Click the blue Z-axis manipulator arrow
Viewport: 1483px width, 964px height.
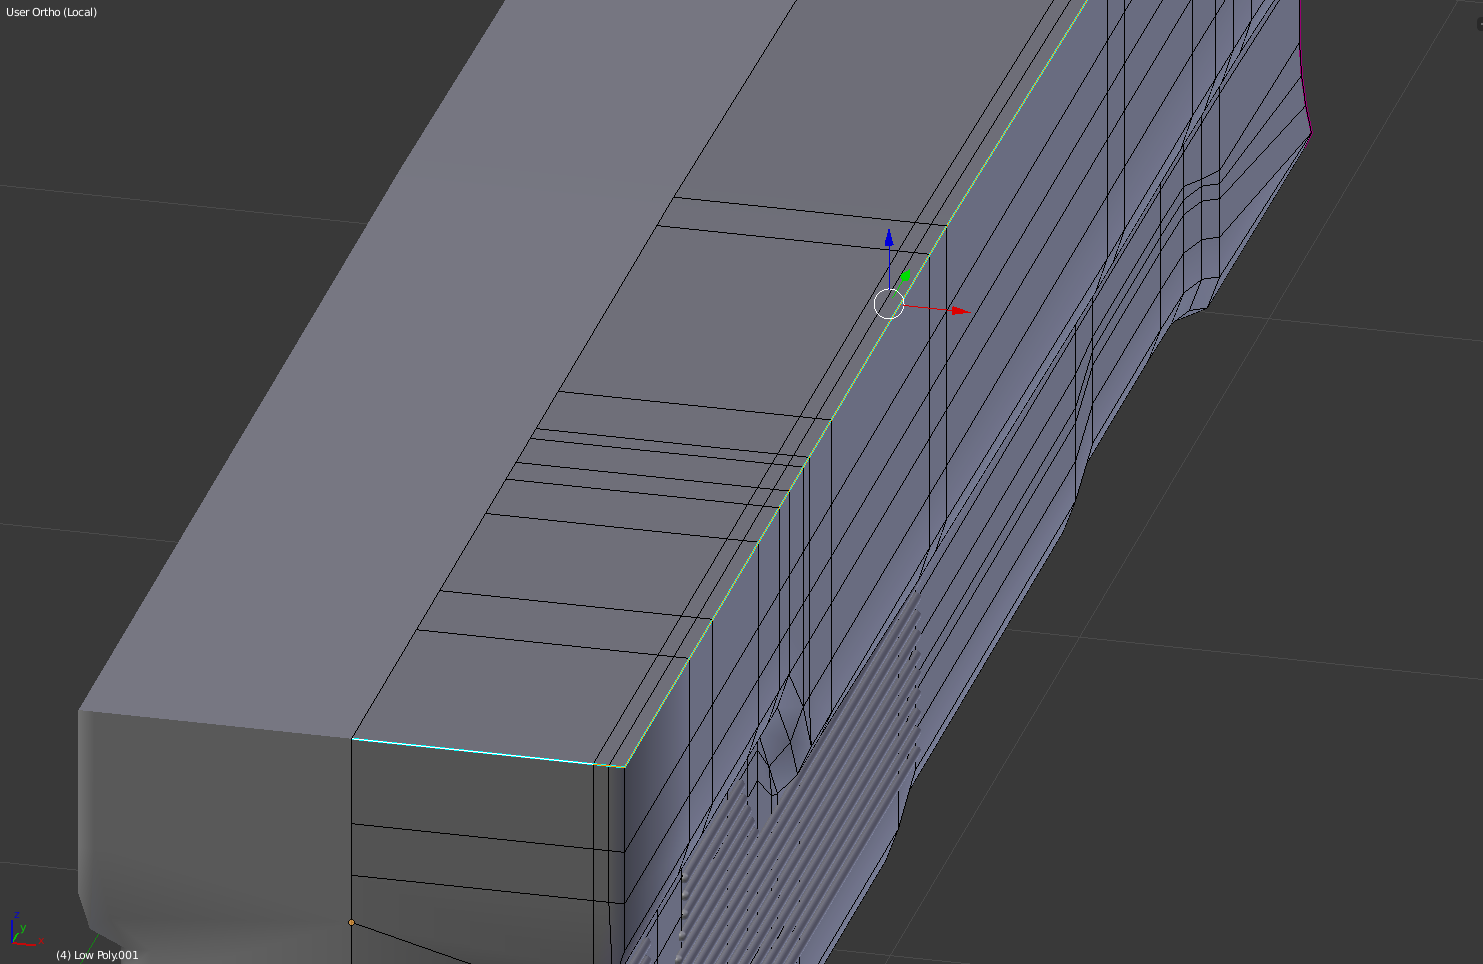click(x=889, y=238)
